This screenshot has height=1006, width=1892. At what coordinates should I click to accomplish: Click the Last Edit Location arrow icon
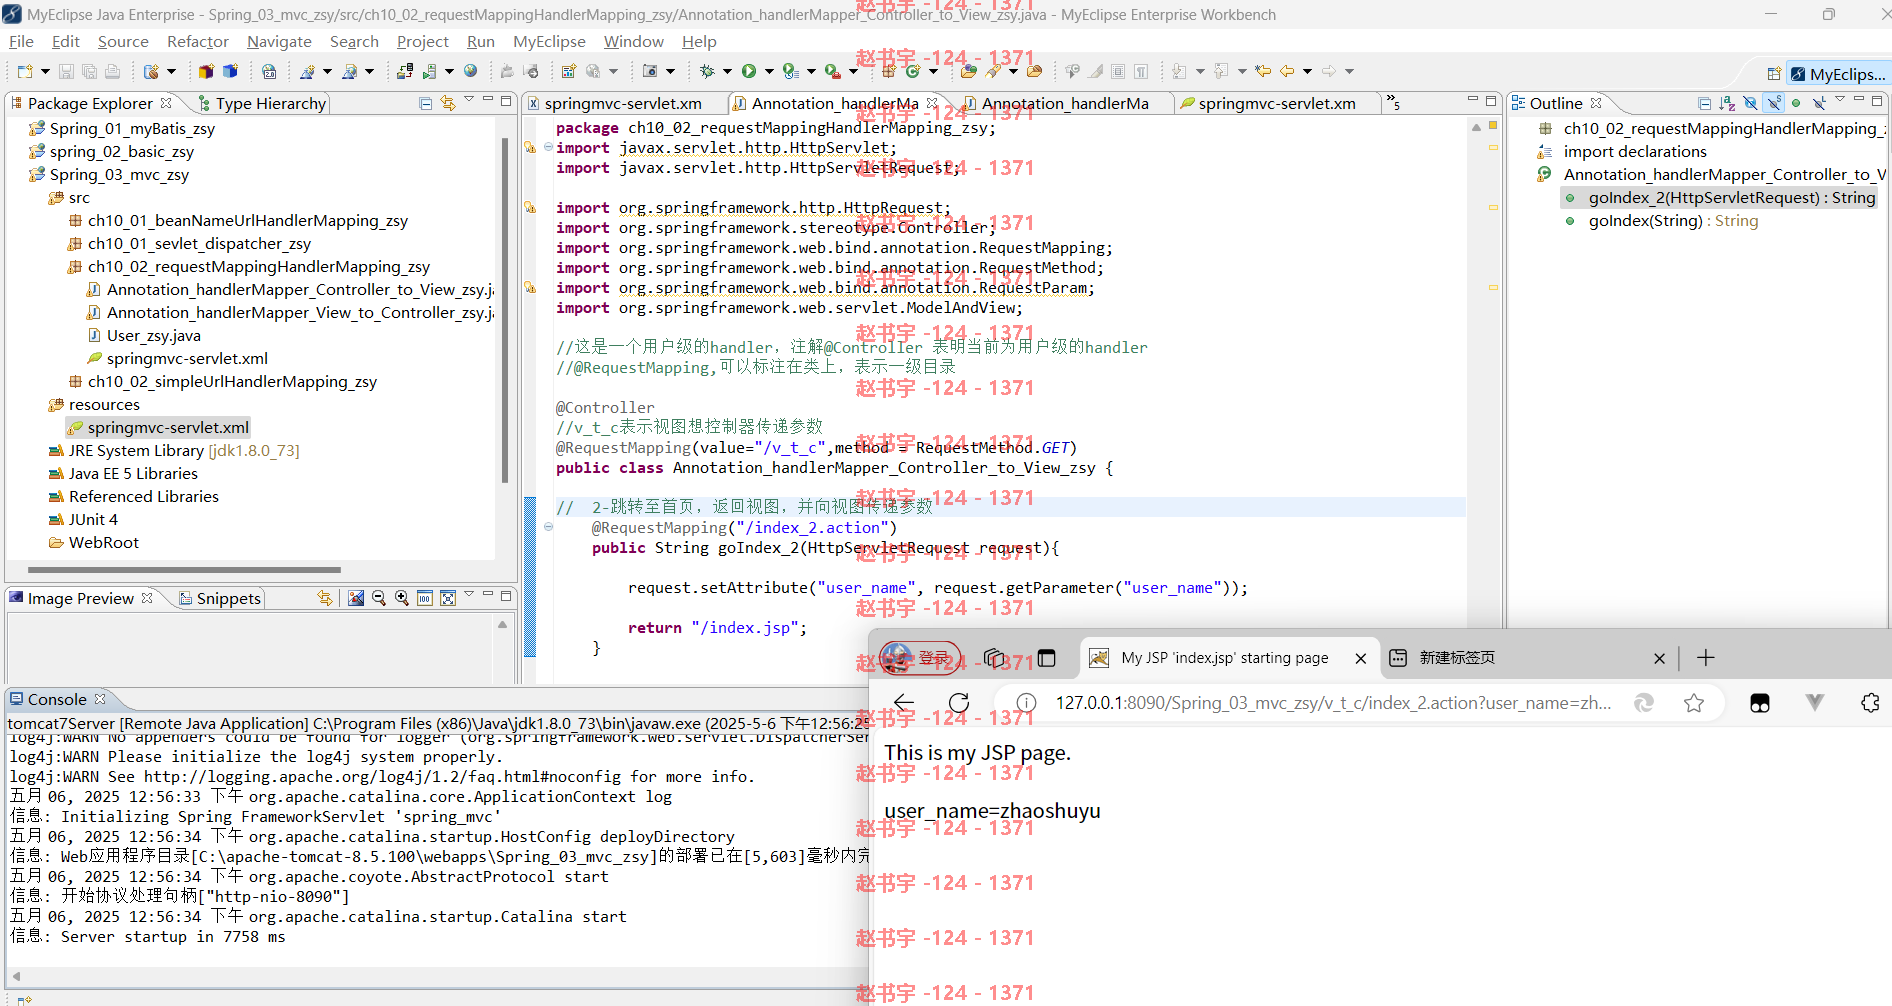click(x=1263, y=71)
